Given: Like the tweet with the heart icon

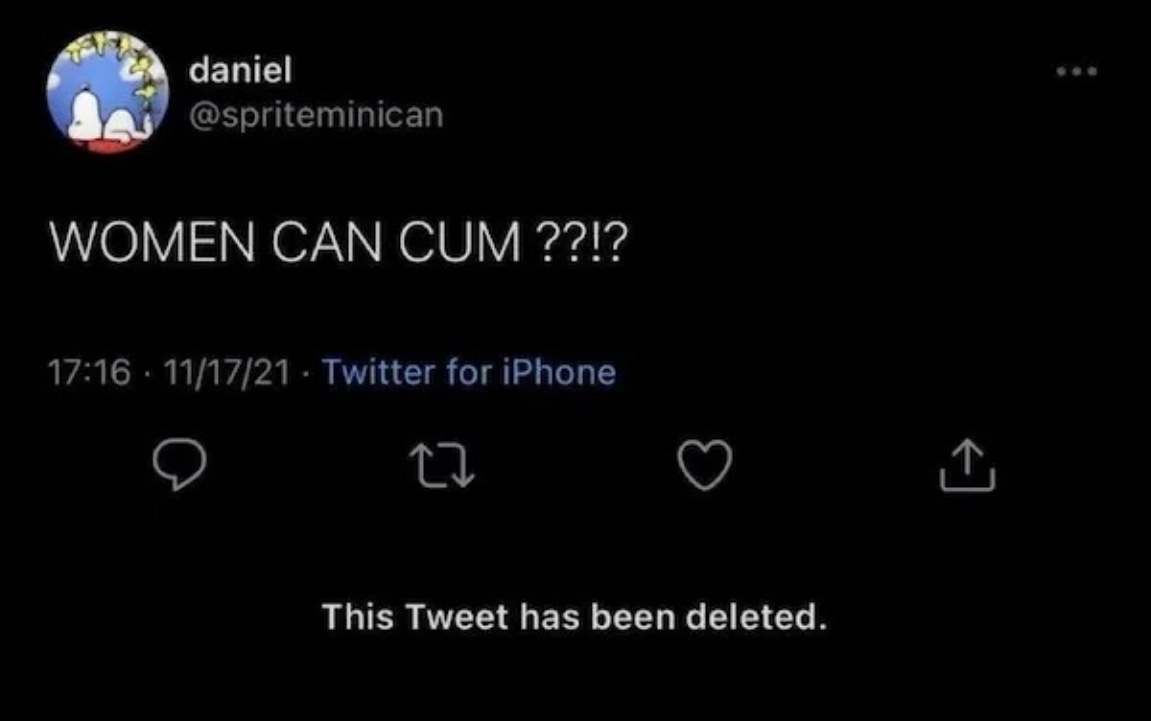Looking at the screenshot, I should coord(705,465).
